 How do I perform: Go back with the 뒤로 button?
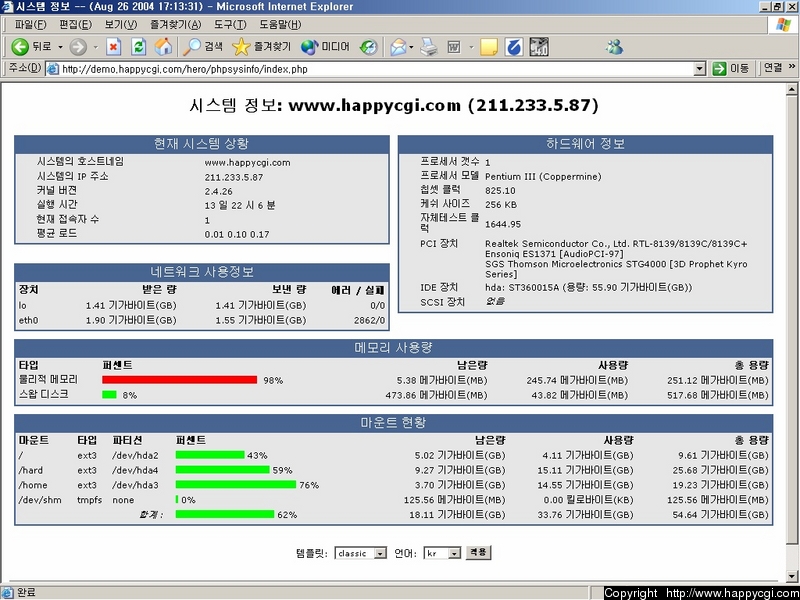point(32,47)
